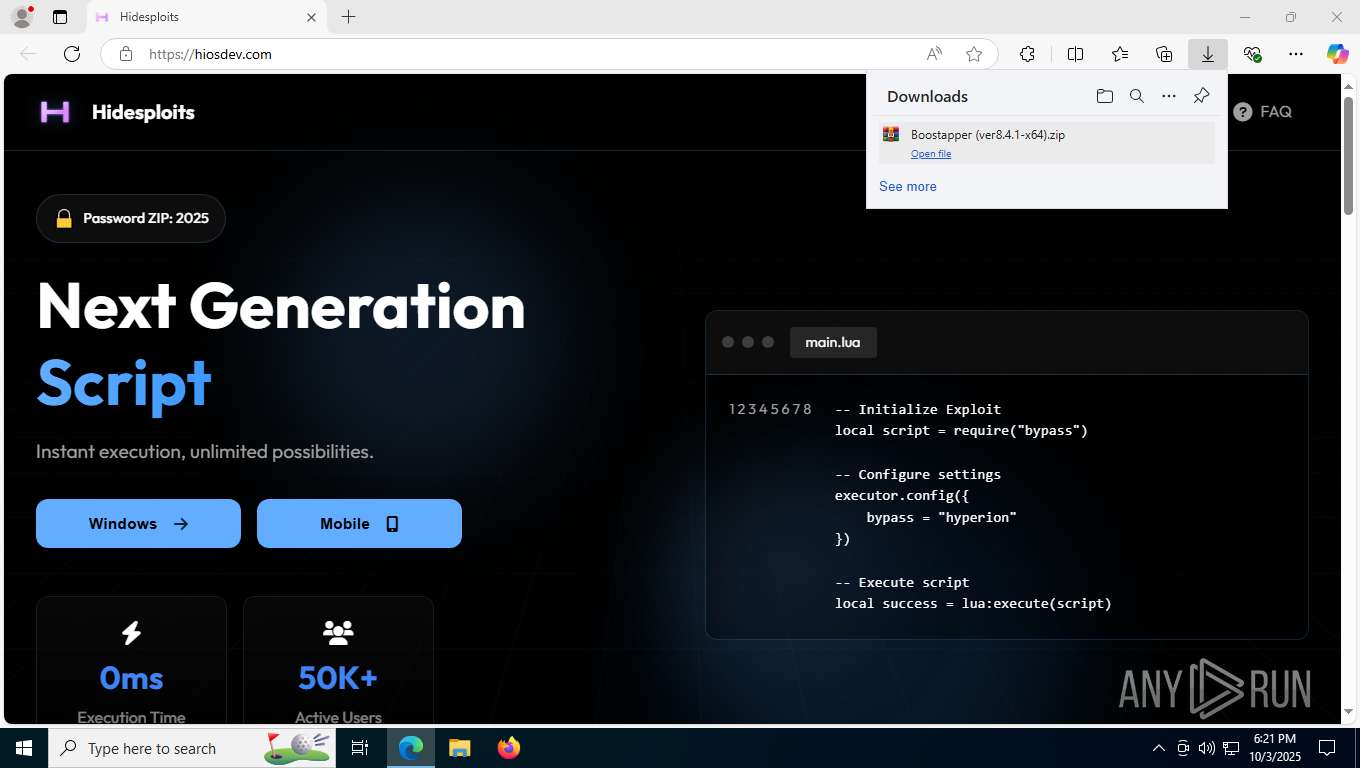Viewport: 1360px width, 768px height.
Task: Select the Hidesploits browser tab
Action: click(x=207, y=17)
